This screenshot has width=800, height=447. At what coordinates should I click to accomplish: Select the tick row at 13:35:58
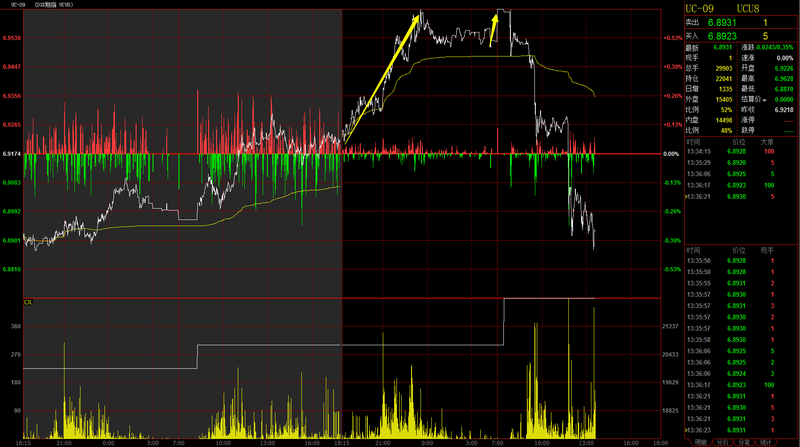pos(731,340)
